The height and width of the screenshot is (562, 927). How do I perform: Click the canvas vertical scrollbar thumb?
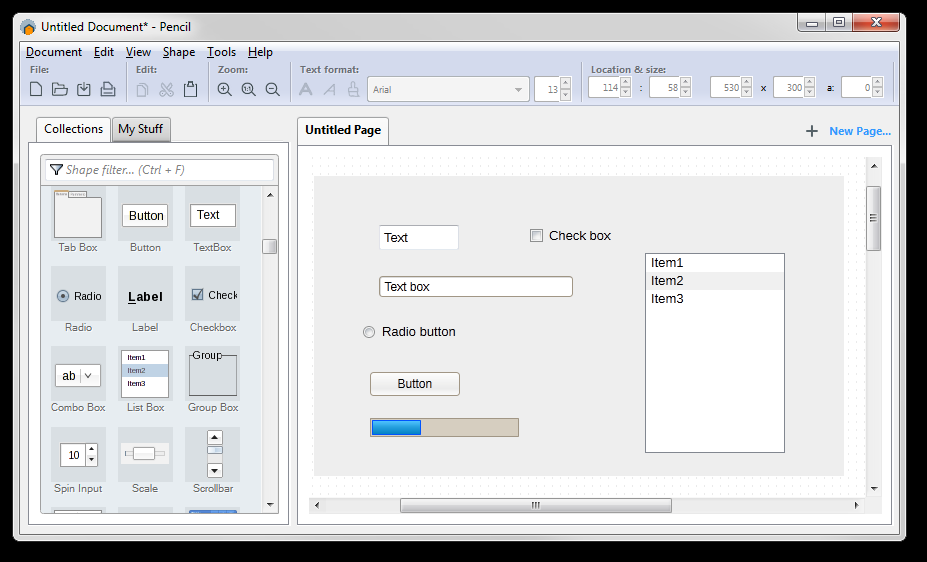(x=874, y=218)
